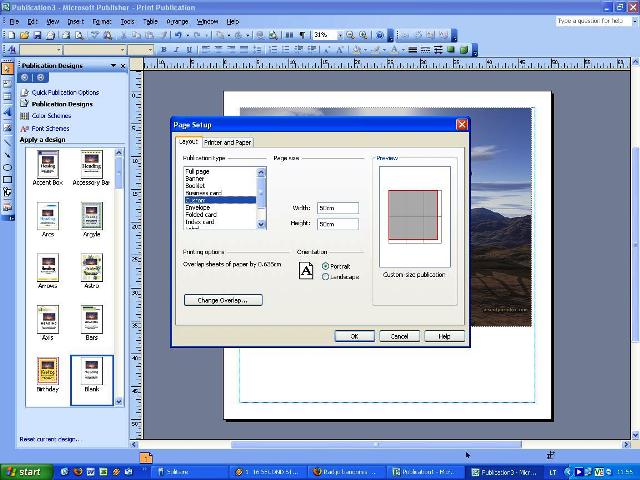This screenshot has width=640, height=480.
Task: Click the Bold formatting icon
Action: 164,49
